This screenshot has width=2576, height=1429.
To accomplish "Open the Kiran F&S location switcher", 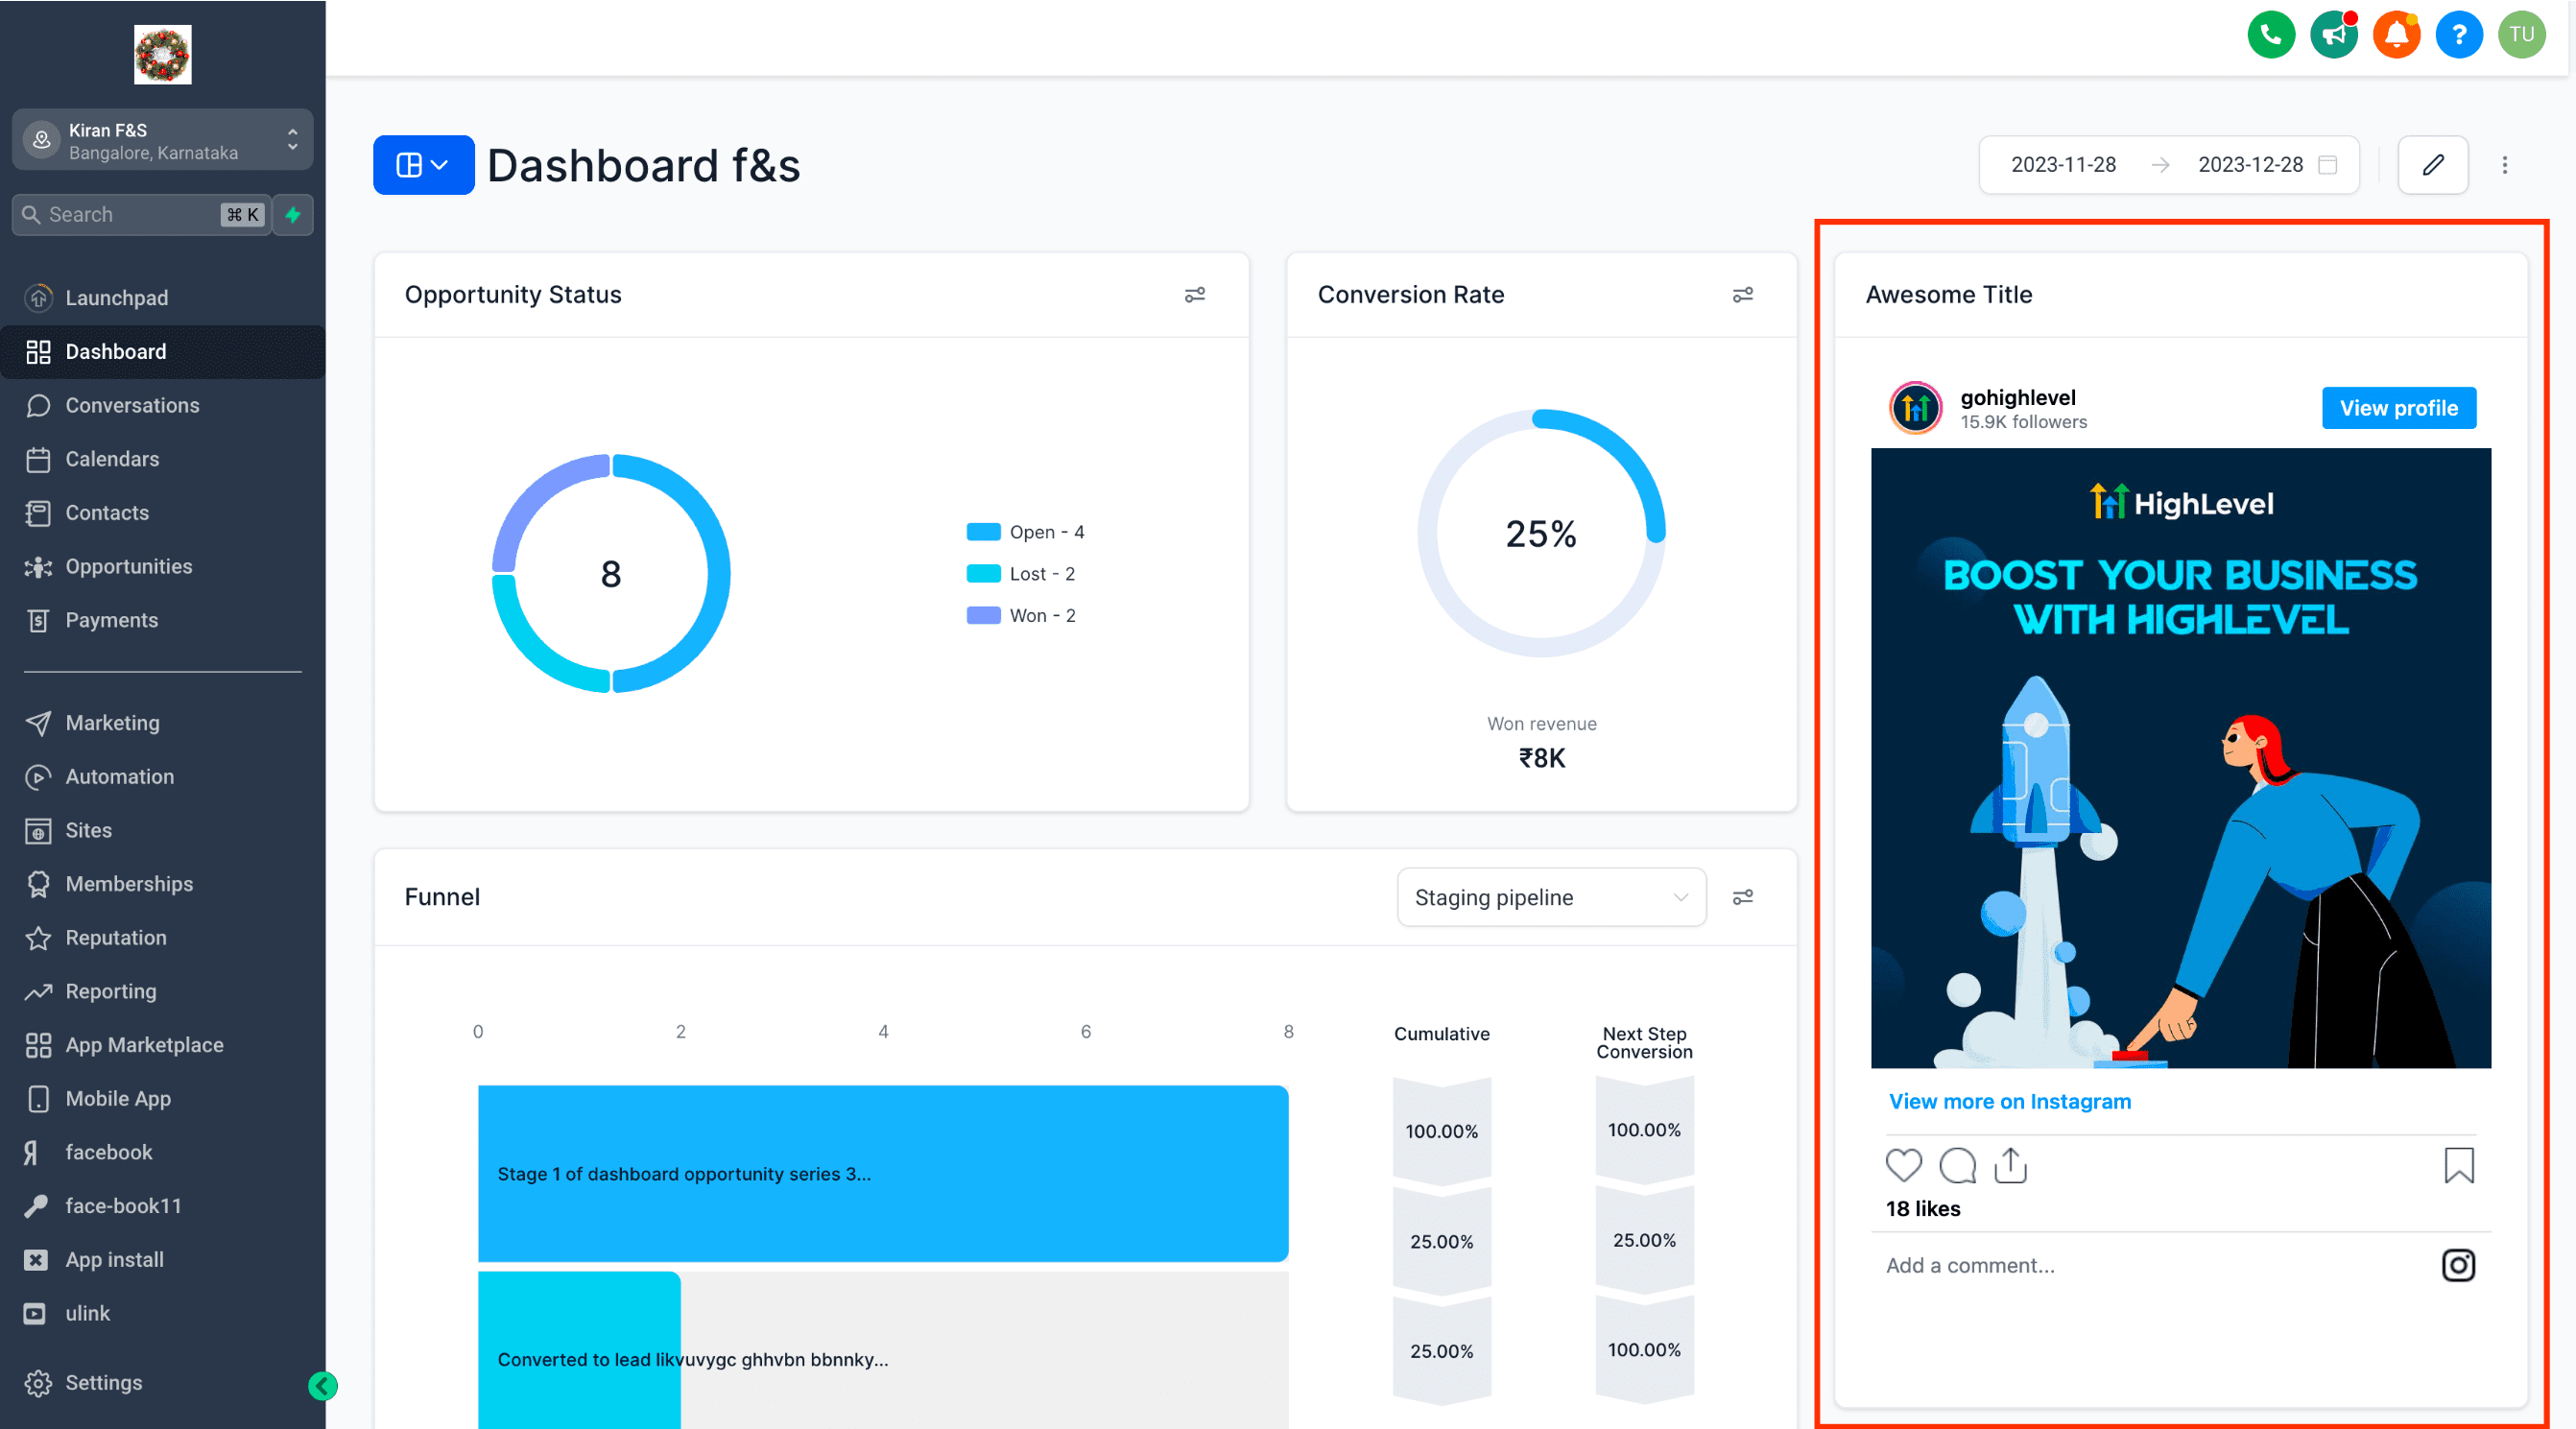I will tap(163, 140).
